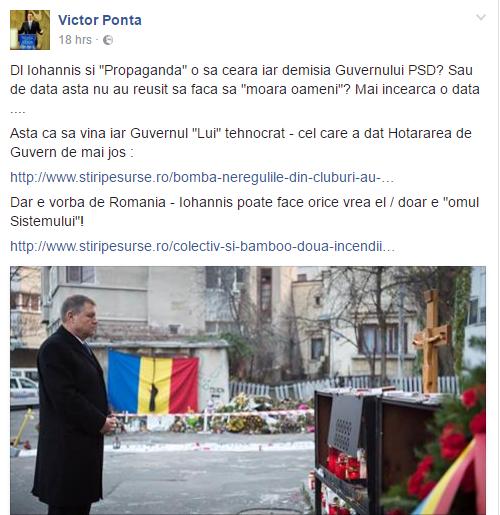
Task: Click the paragraph starting "Dl Iohannis si"
Action: [245, 80]
